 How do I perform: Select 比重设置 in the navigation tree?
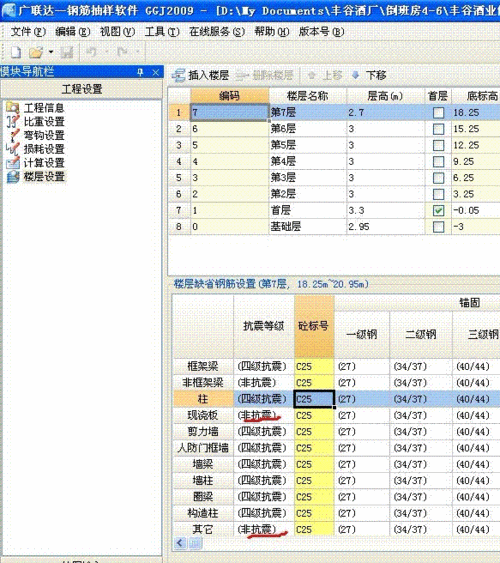click(x=44, y=121)
